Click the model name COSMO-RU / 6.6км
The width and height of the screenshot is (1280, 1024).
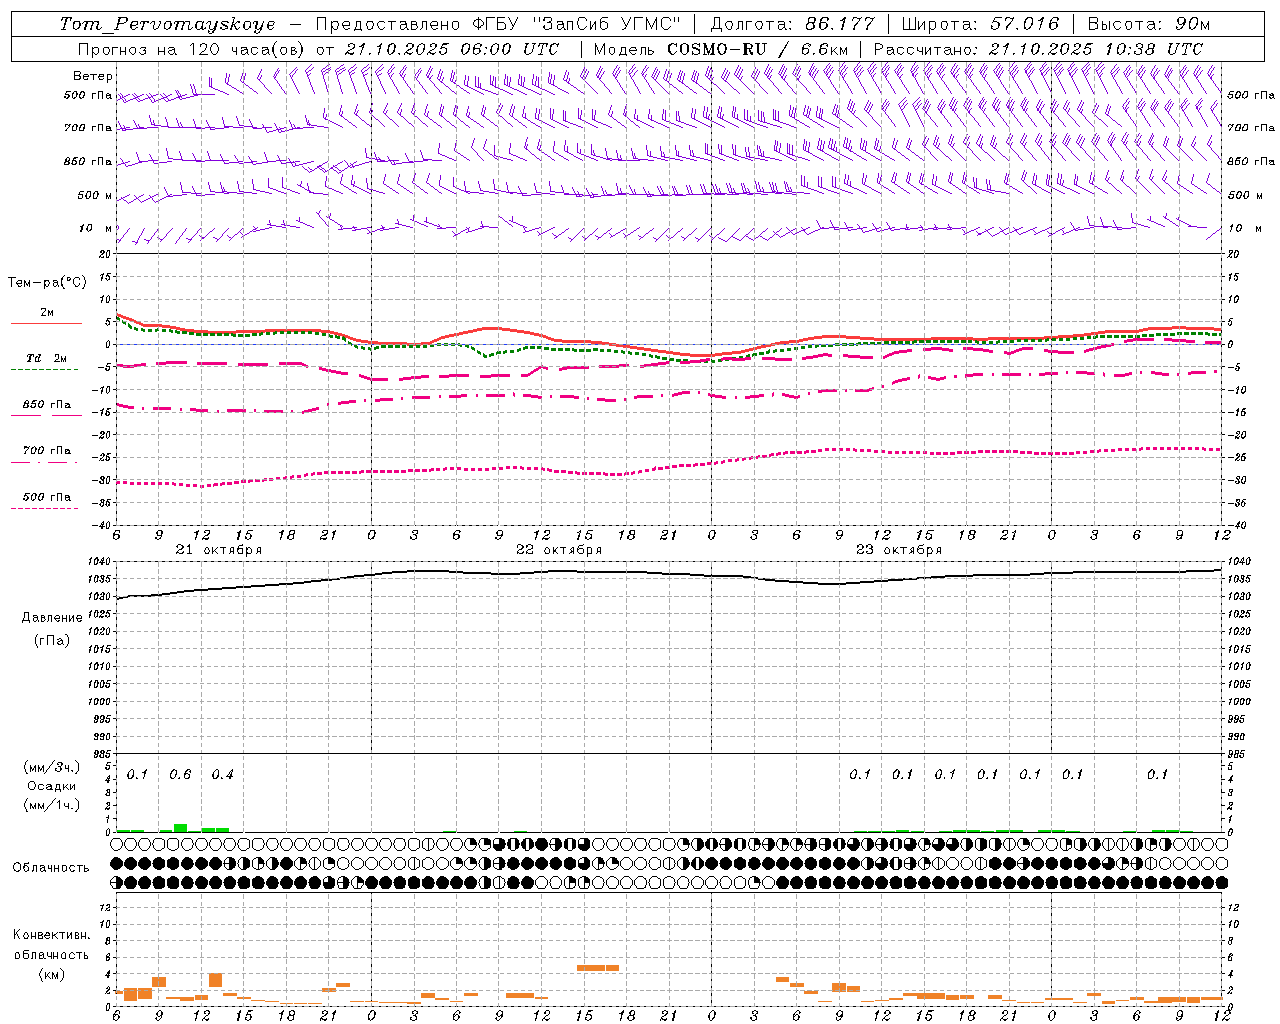pyautogui.click(x=756, y=49)
